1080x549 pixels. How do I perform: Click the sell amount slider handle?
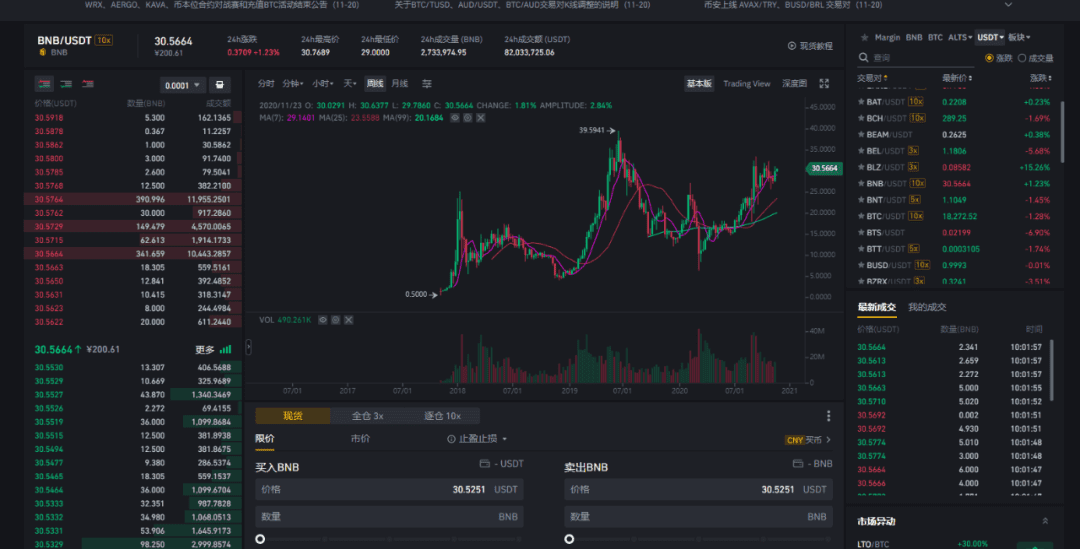pyautogui.click(x=569, y=539)
